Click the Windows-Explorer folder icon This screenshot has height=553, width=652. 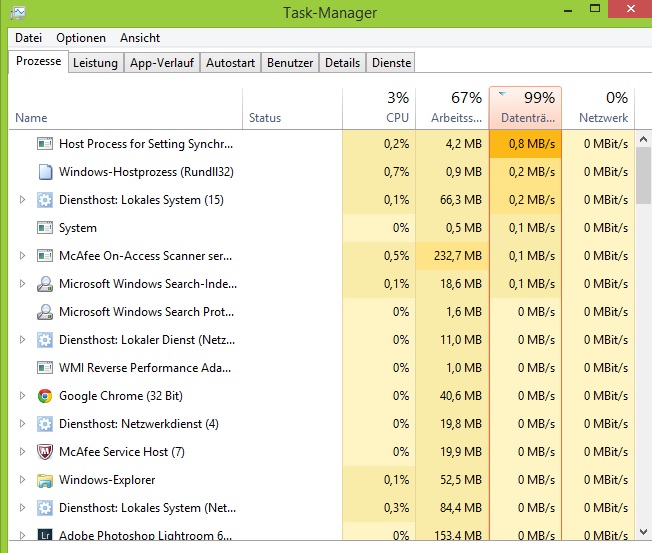(45, 480)
